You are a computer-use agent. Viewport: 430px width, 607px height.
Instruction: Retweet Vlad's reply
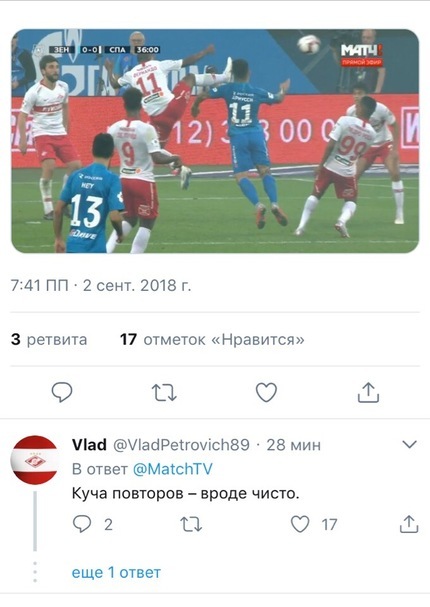191,525
